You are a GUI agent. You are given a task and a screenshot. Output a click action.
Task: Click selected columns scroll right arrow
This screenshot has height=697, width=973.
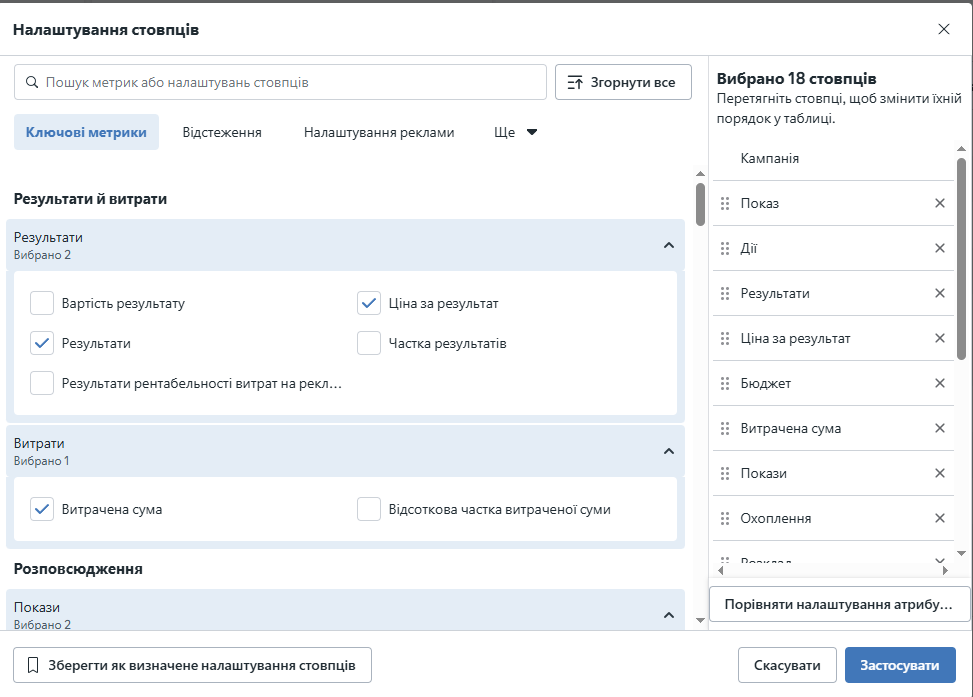coord(945,570)
